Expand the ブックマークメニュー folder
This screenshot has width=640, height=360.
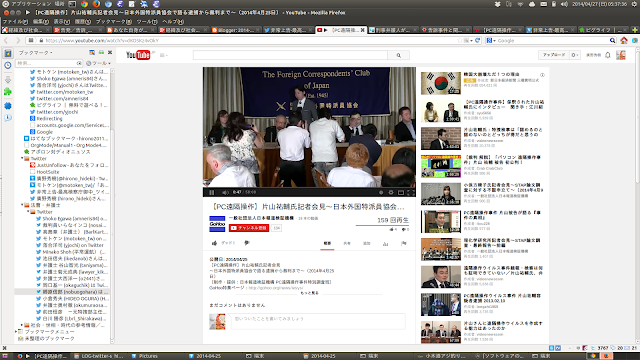click(x=16, y=332)
